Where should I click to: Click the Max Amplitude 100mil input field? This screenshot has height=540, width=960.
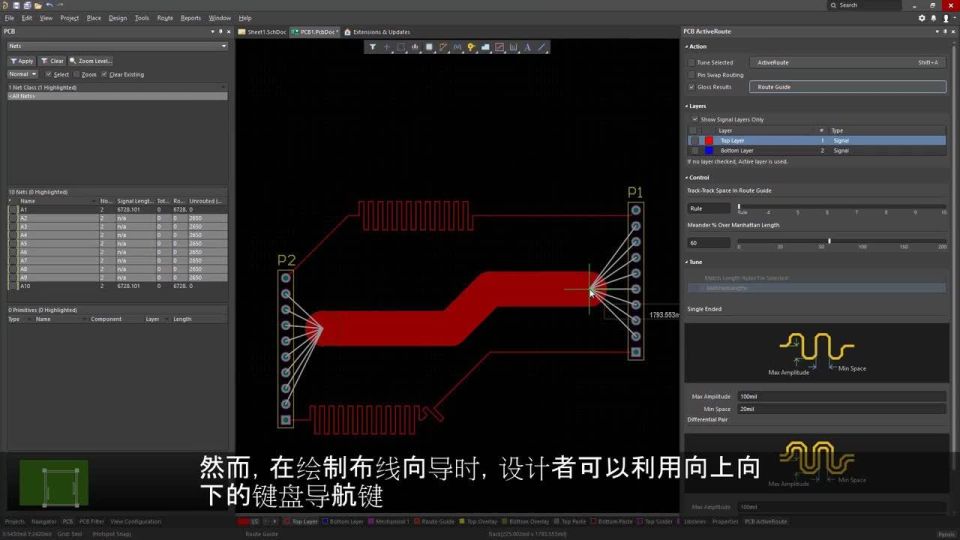pyautogui.click(x=841, y=397)
